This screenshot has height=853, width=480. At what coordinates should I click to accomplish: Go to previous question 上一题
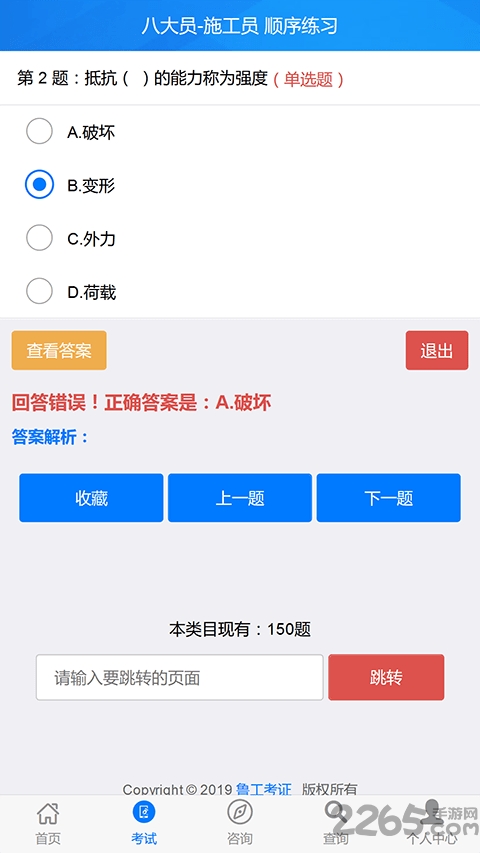(x=240, y=498)
